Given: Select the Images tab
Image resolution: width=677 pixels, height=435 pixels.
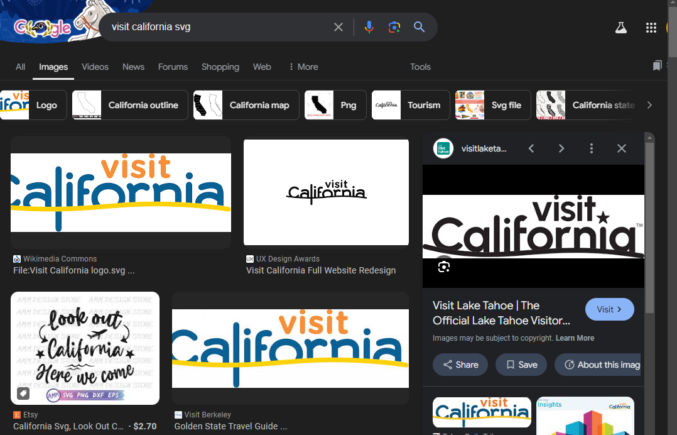Looking at the screenshot, I should (x=53, y=67).
